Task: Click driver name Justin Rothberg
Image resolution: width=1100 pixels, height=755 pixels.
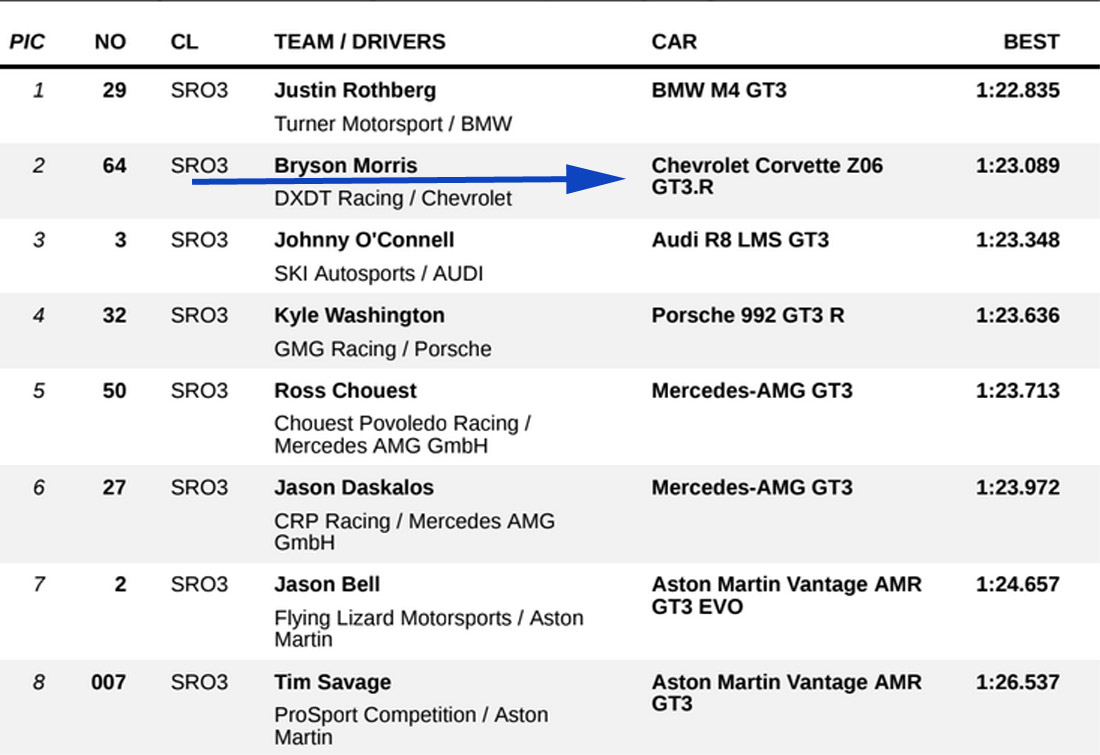Action: point(355,90)
